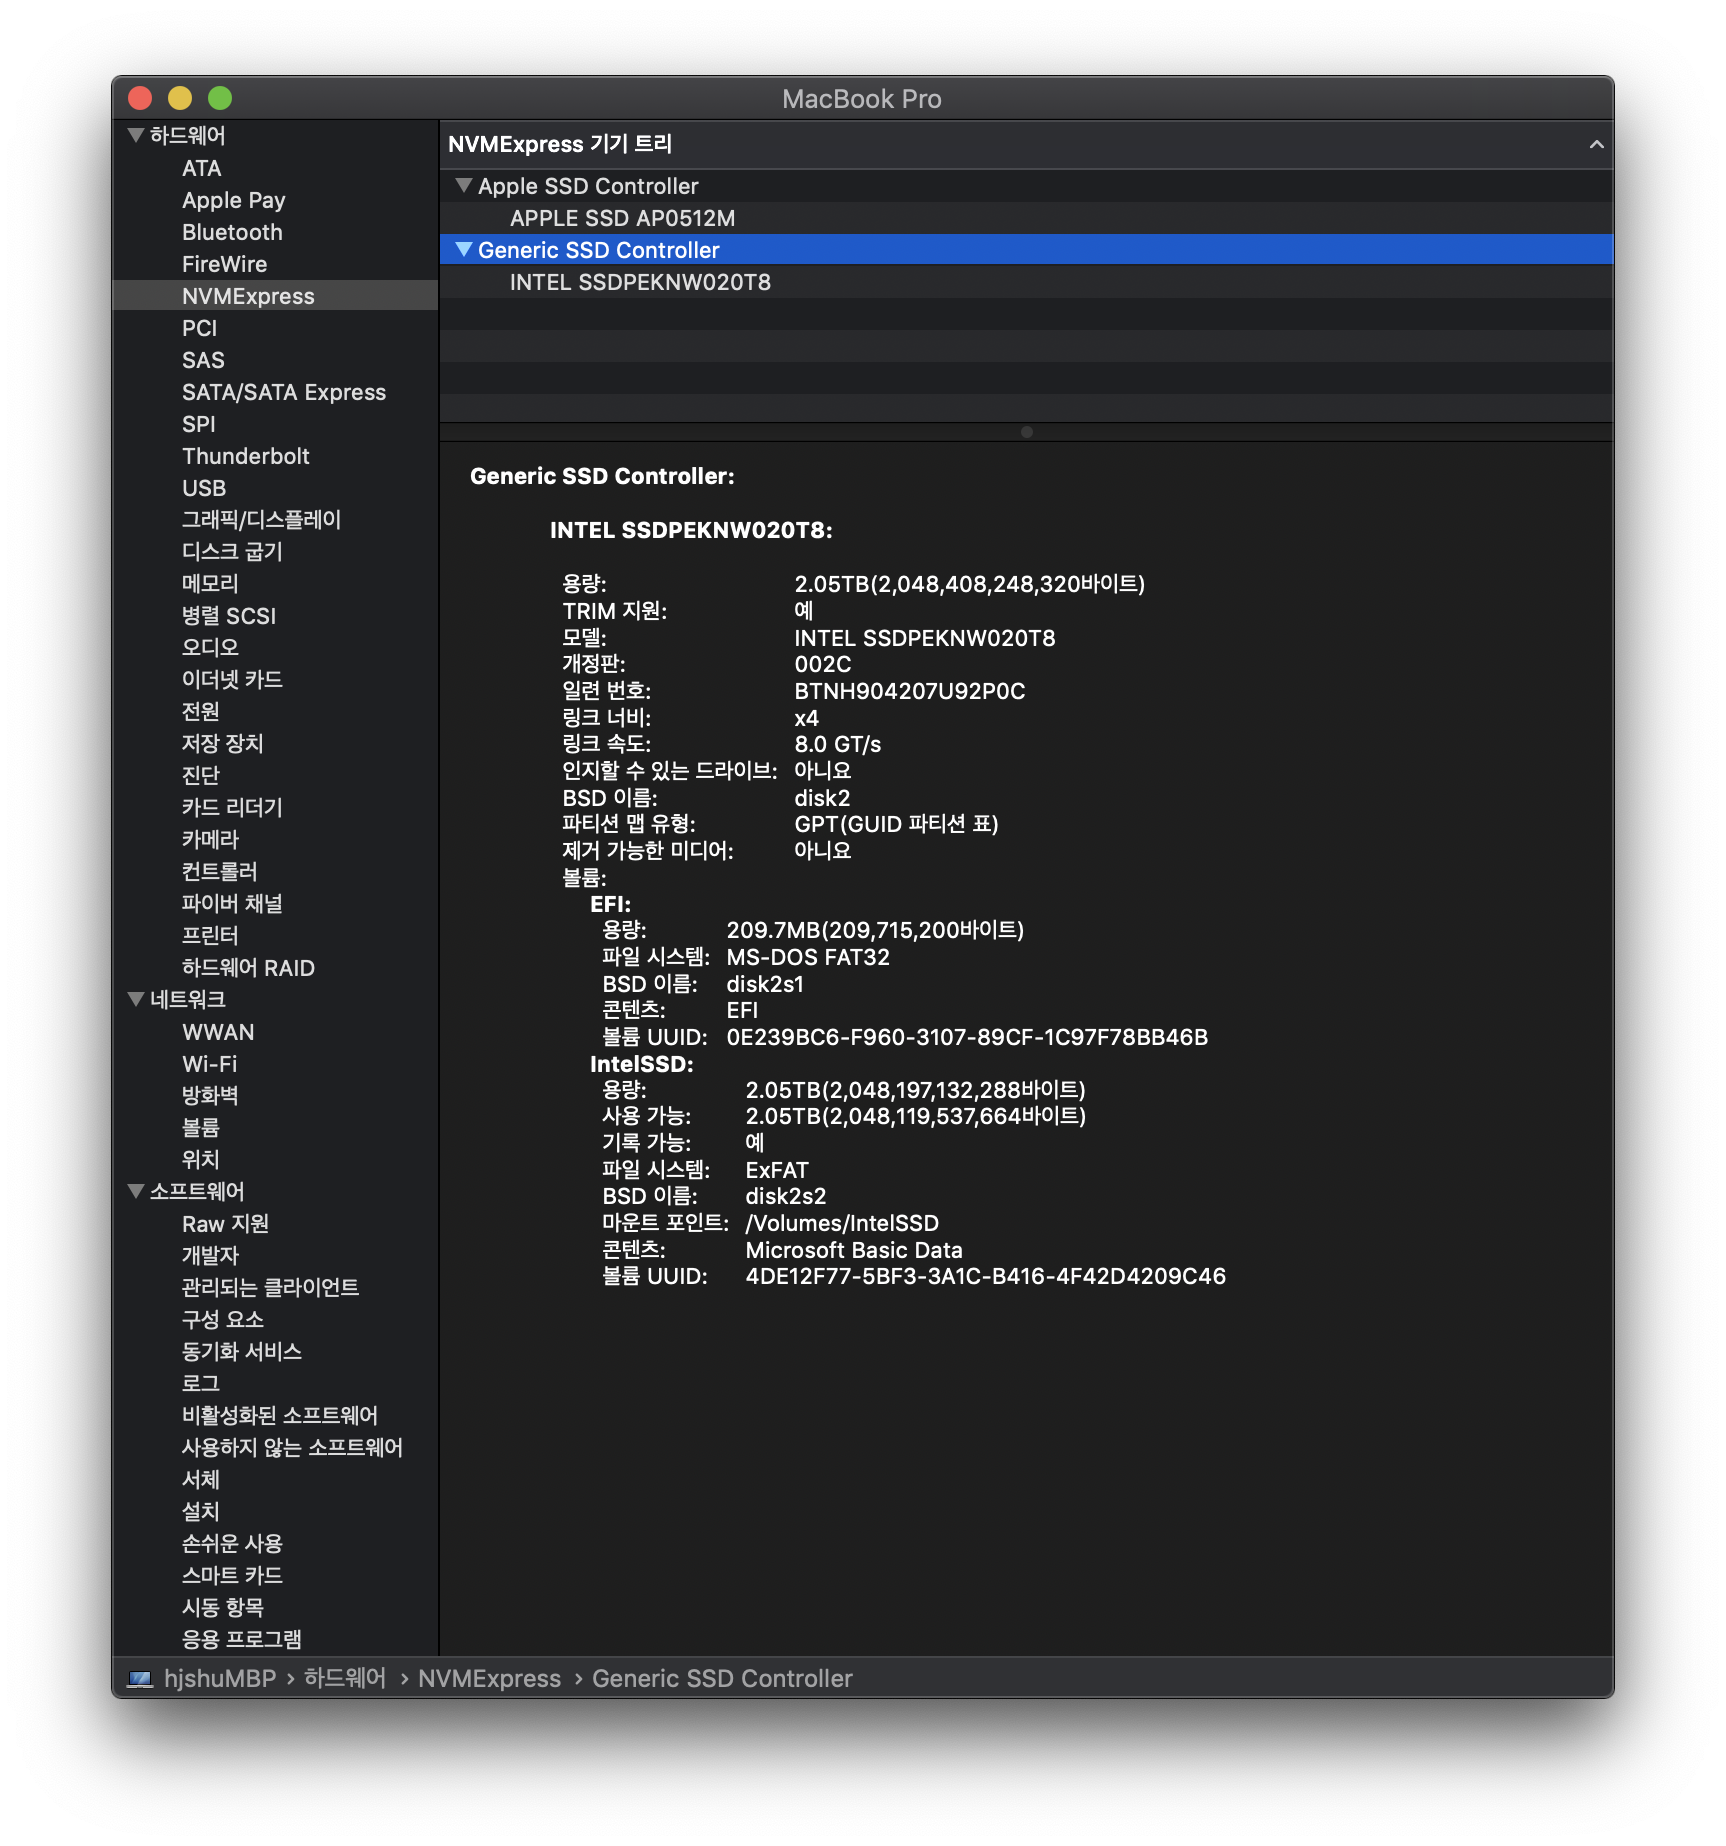Collapse the 소프트웨어 section triangle
This screenshot has width=1726, height=1846.
[136, 1191]
